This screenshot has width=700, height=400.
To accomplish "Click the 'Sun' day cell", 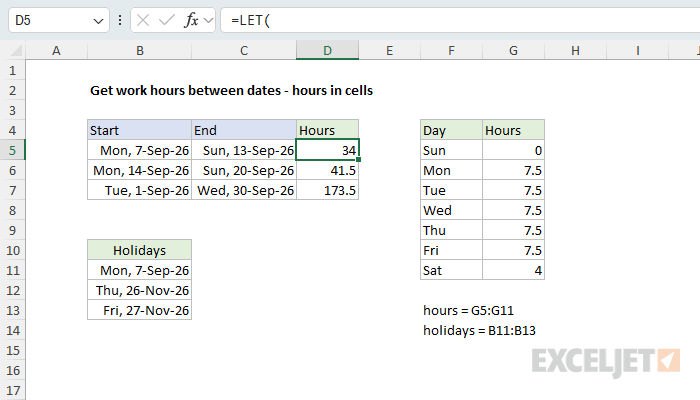I will (x=451, y=150).
